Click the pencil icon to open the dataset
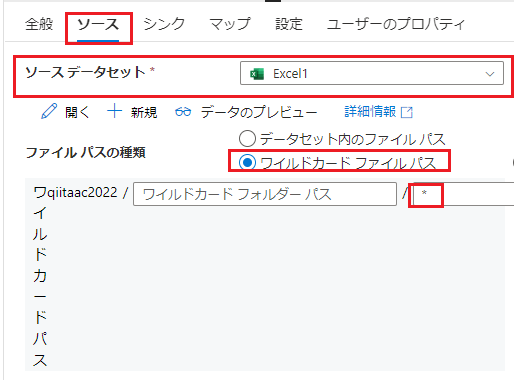Image resolution: width=514 pixels, height=380 pixels. [49, 111]
